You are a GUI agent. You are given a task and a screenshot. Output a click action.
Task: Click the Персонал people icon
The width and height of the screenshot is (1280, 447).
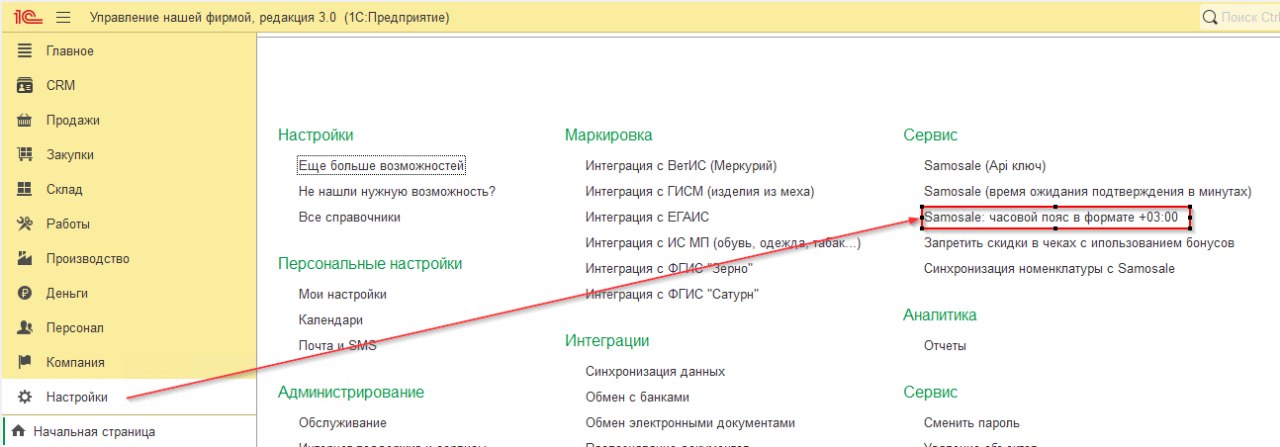point(25,327)
